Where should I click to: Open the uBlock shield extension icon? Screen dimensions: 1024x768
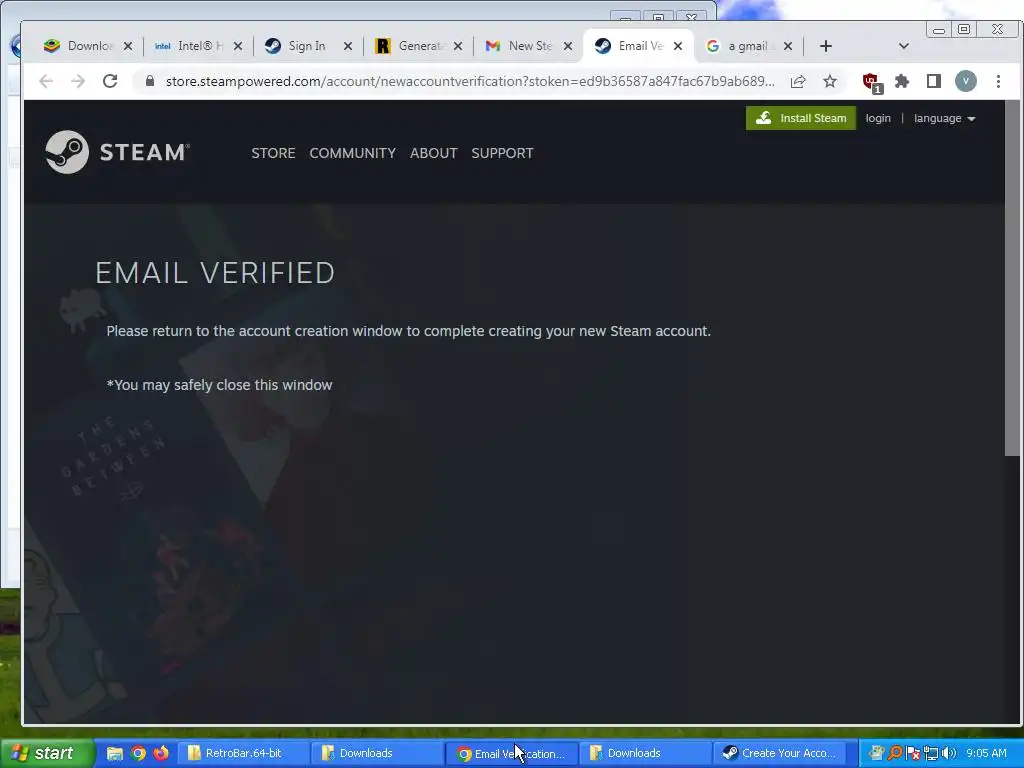click(872, 82)
